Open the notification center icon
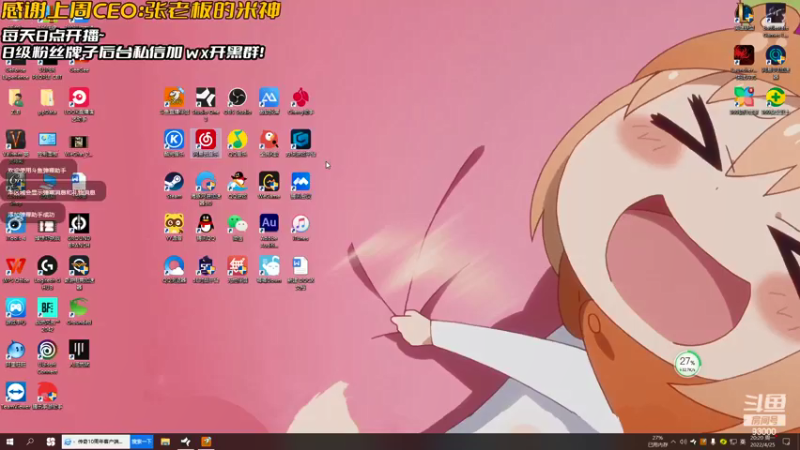This screenshot has height=450, width=800. [786, 442]
